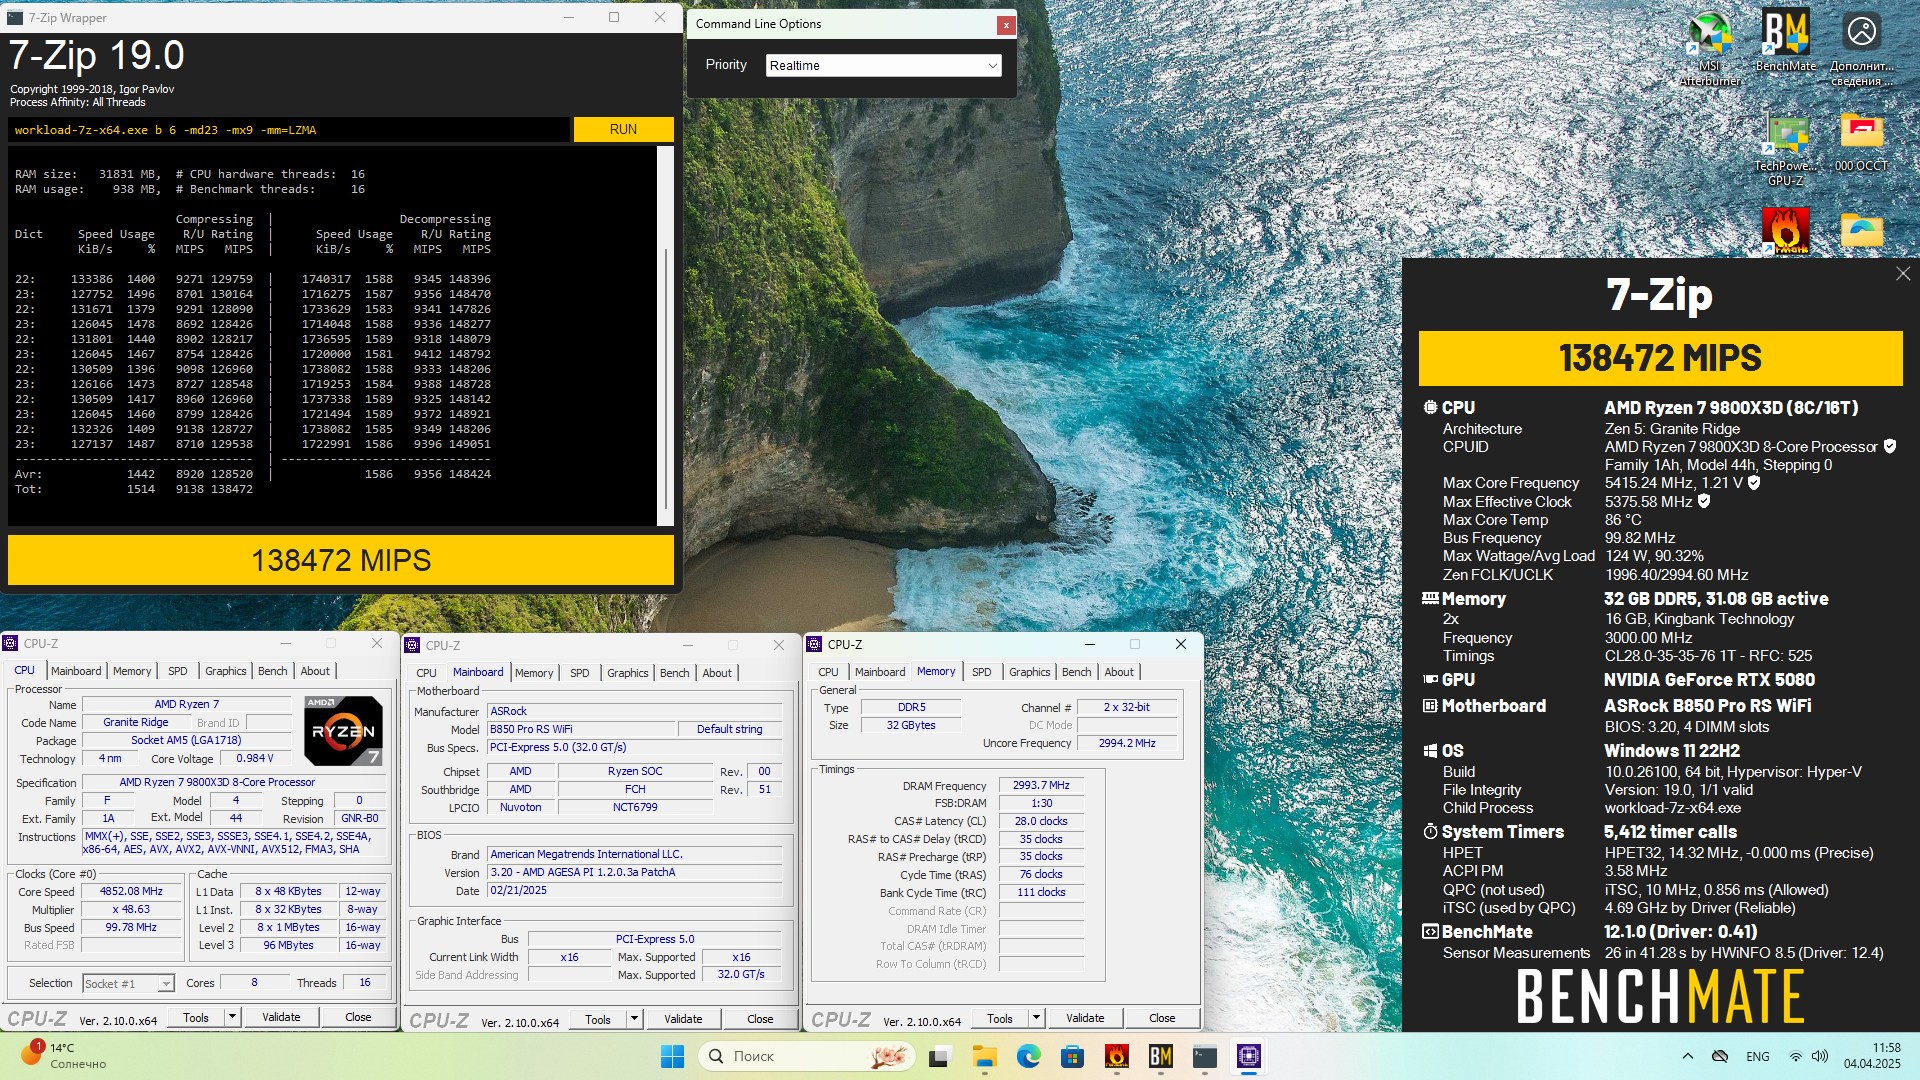Switch to FurMark on the taskbar
The height and width of the screenshot is (1080, 1920).
click(1116, 1056)
